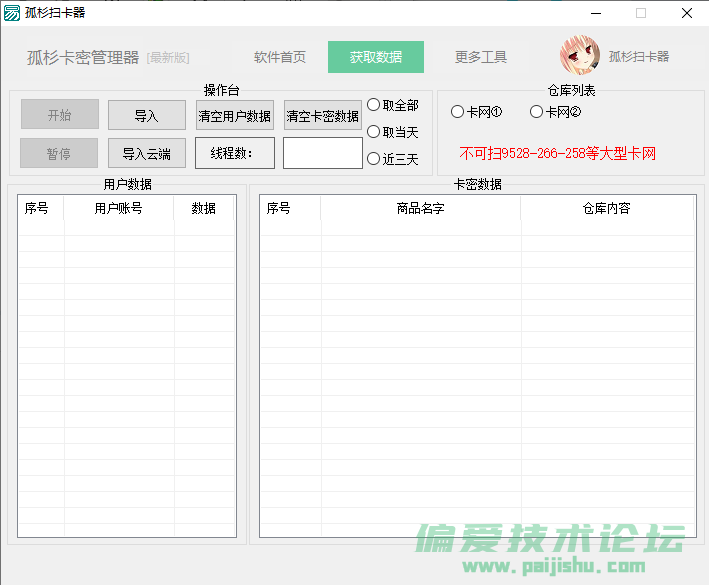Click 清空用户数据 to clear user data
The image size is (709, 585).
point(235,116)
